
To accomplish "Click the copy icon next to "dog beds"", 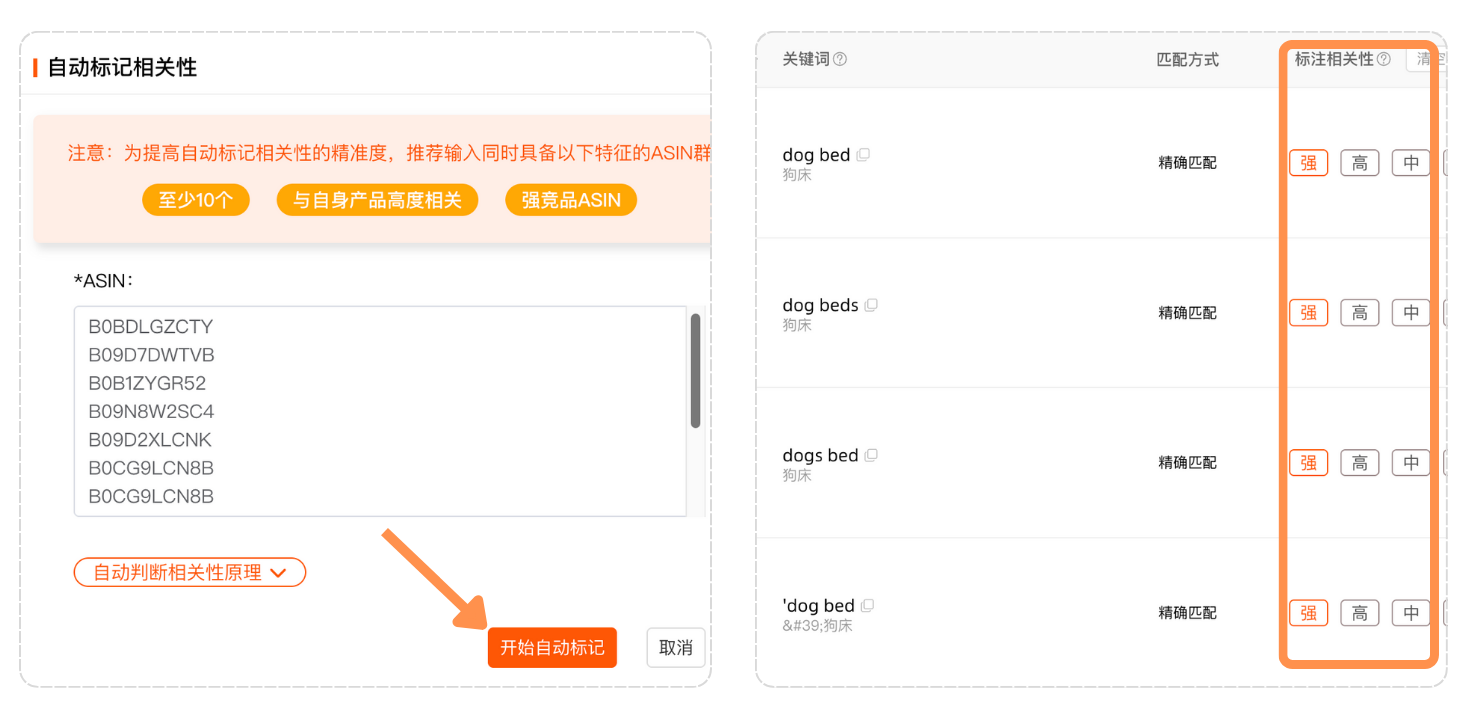I will point(871,305).
